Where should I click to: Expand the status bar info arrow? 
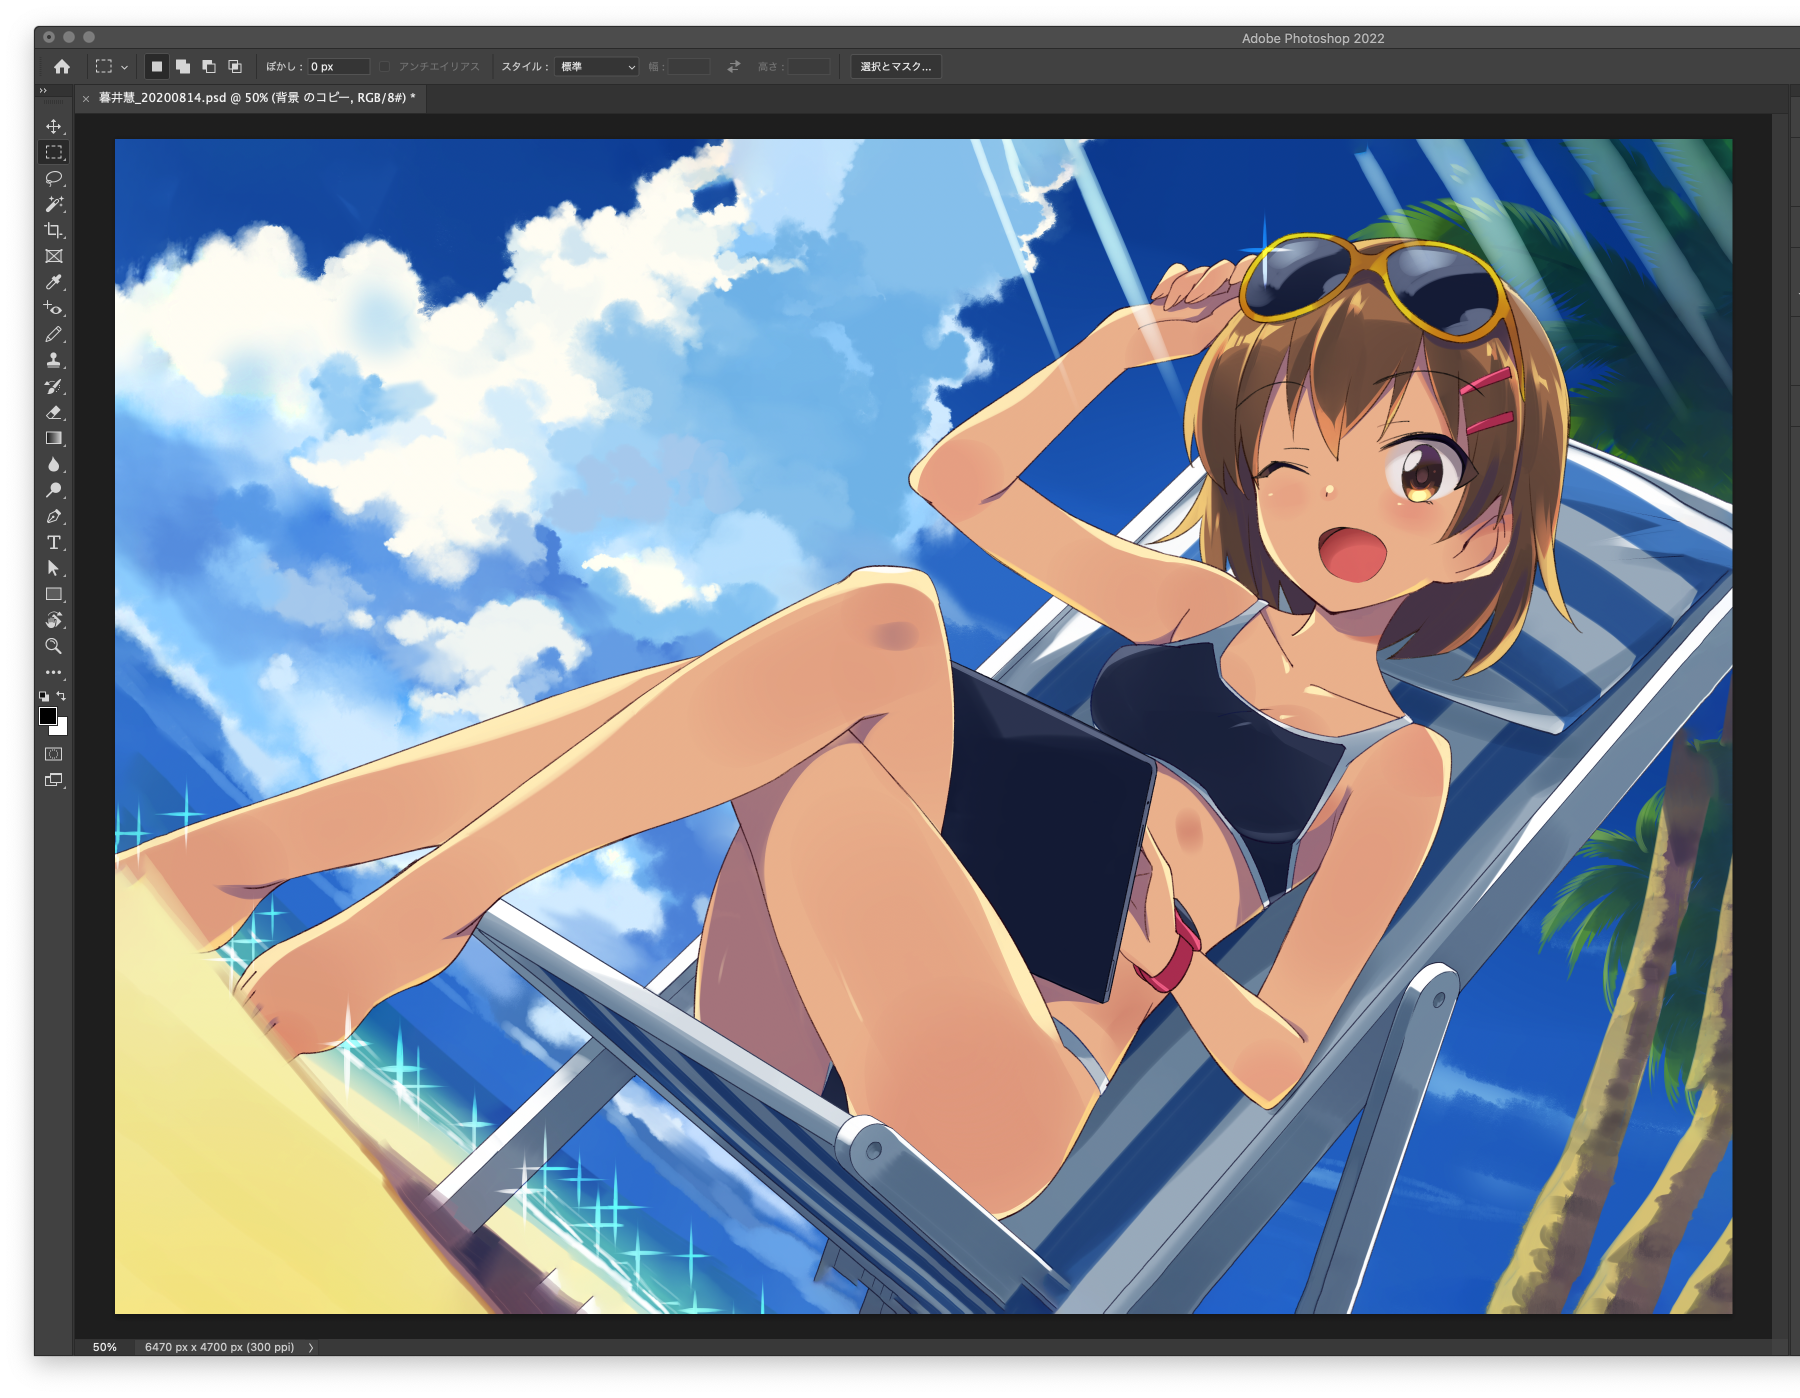311,1347
